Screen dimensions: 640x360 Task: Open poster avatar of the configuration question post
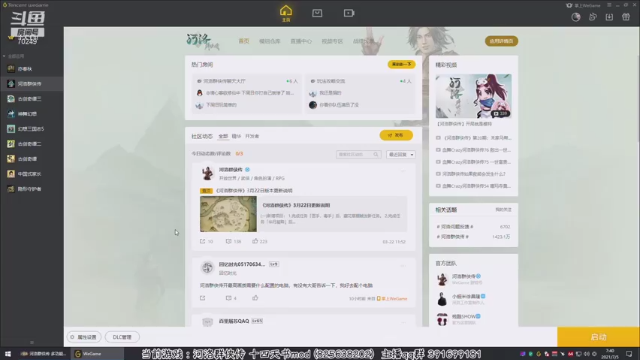click(207, 268)
